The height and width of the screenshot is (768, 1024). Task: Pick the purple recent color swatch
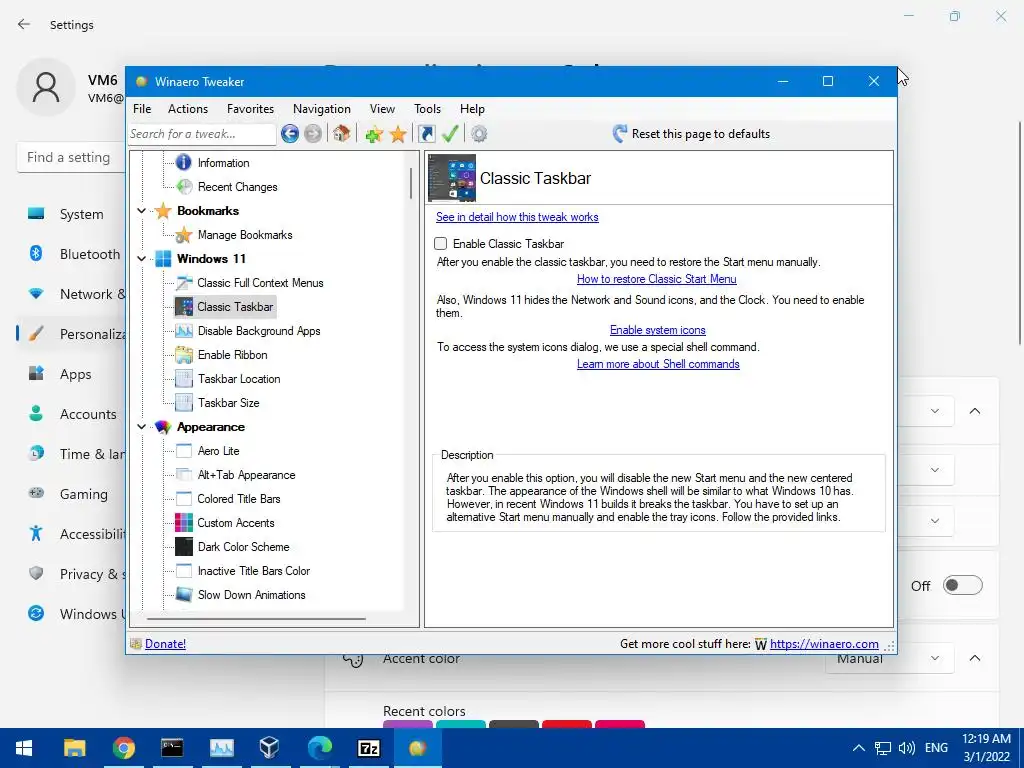click(408, 724)
